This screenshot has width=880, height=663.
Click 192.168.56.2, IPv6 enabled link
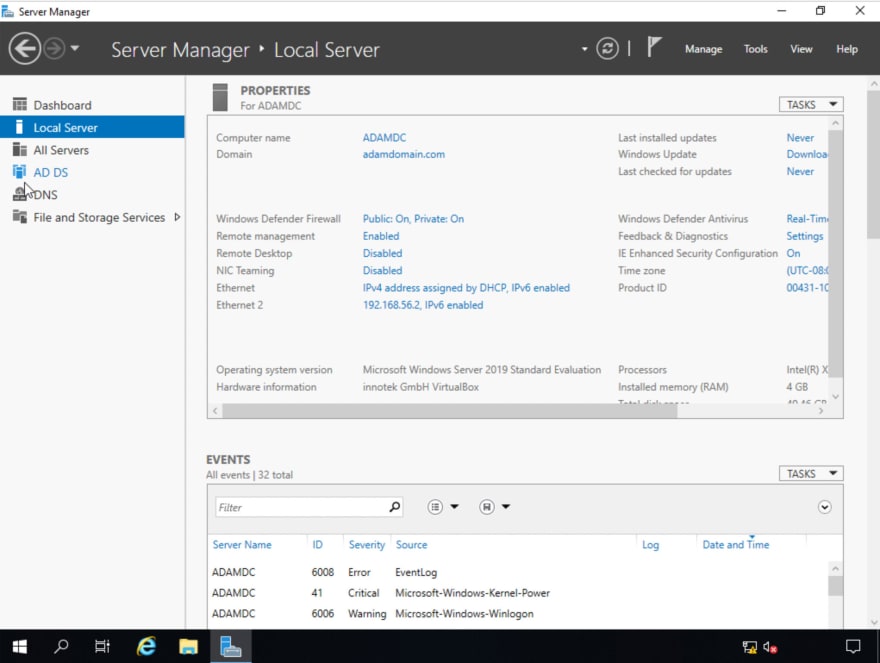[423, 305]
